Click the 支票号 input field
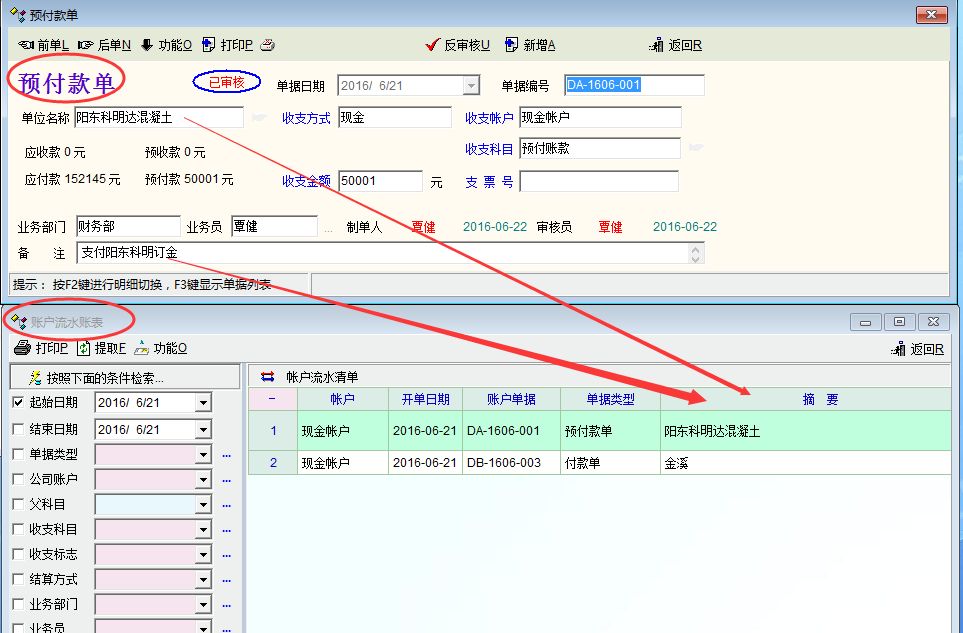Image resolution: width=963 pixels, height=633 pixels. click(x=598, y=182)
